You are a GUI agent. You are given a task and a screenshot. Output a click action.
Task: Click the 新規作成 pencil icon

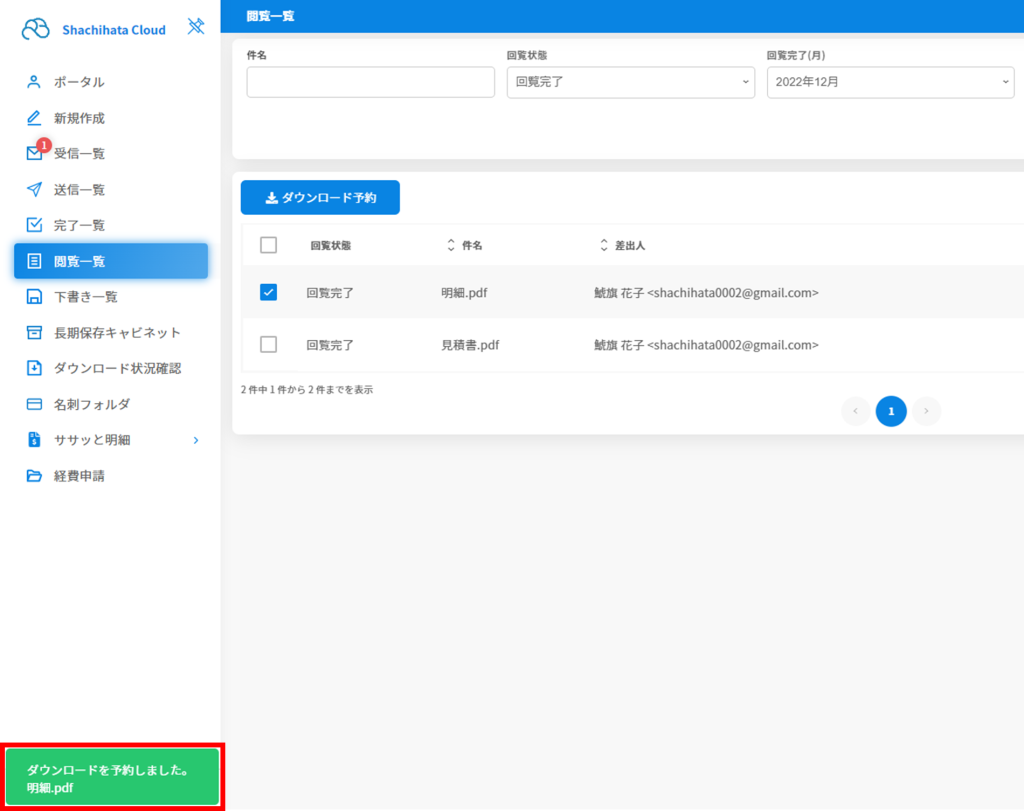point(34,118)
